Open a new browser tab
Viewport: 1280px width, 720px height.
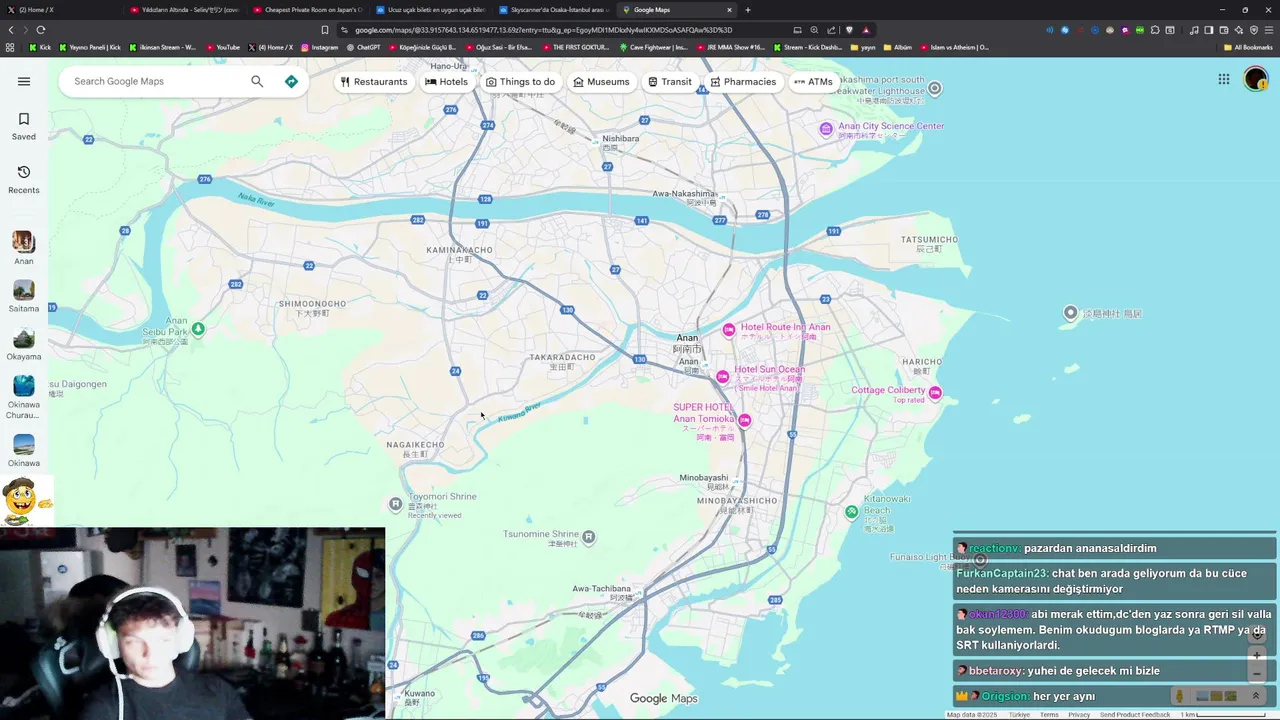(748, 10)
